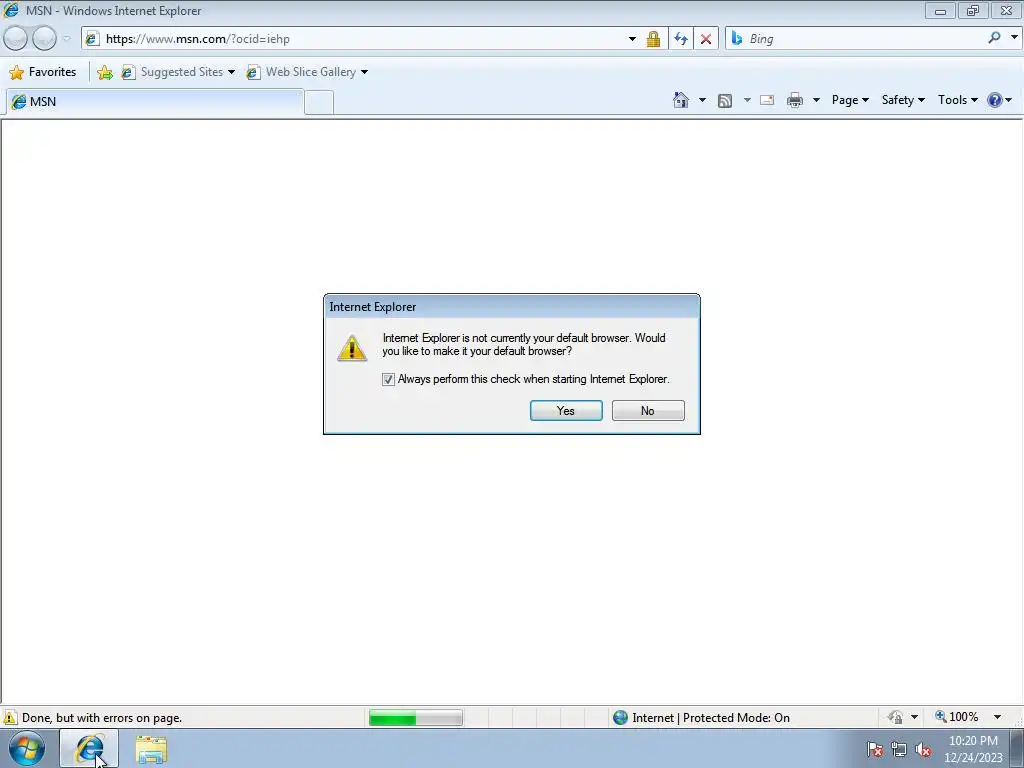This screenshot has height=768, width=1024.
Task: Click the Help question mark icon
Action: click(x=995, y=100)
